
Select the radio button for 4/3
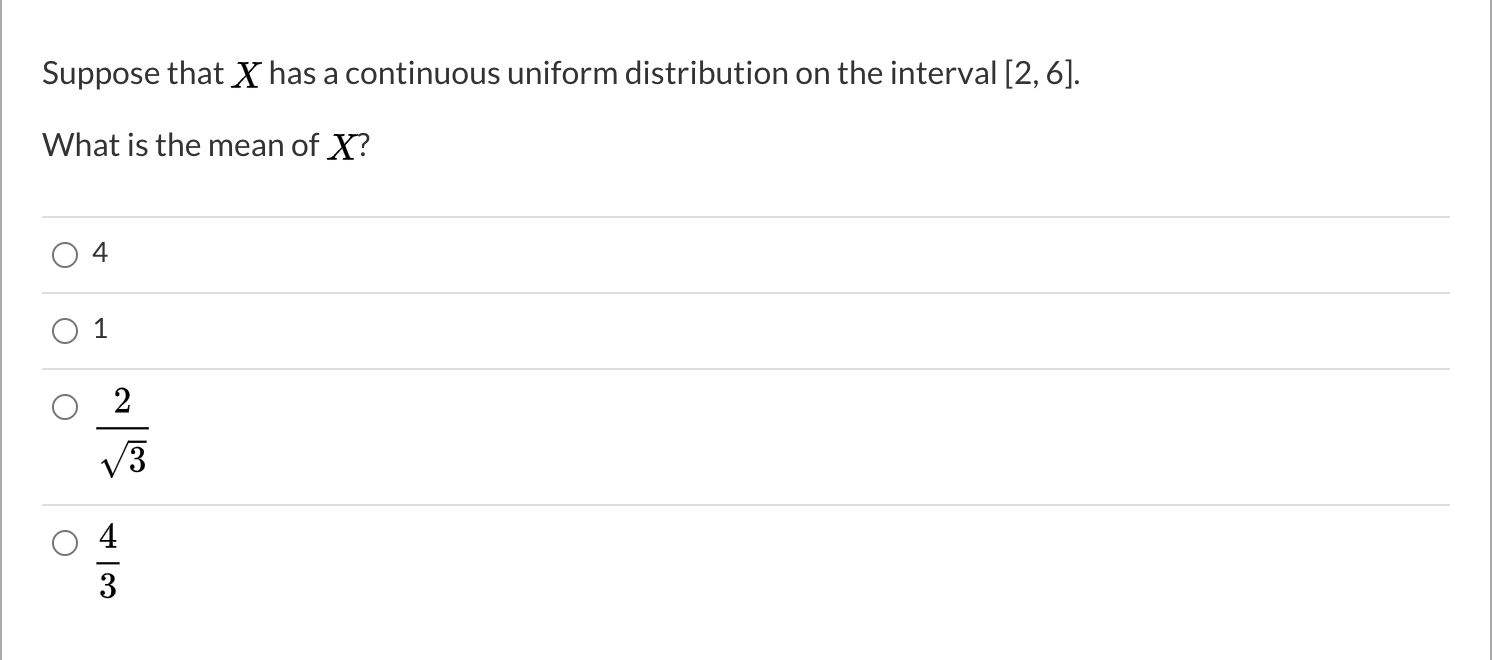tap(65, 544)
